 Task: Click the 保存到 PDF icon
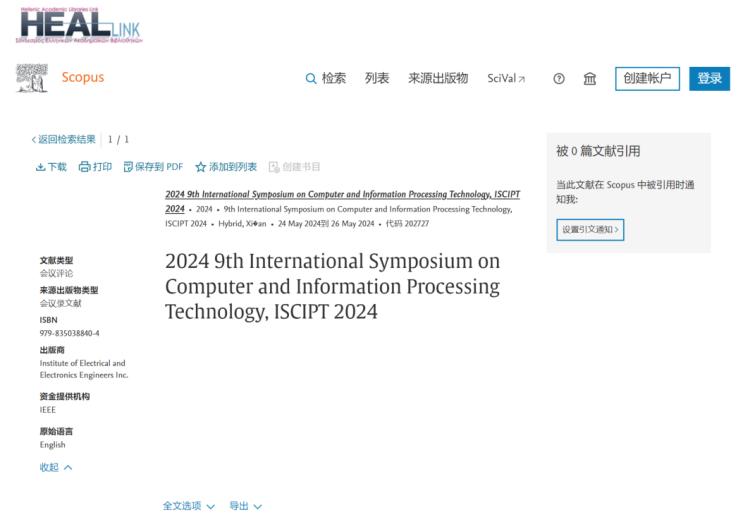click(x=128, y=167)
